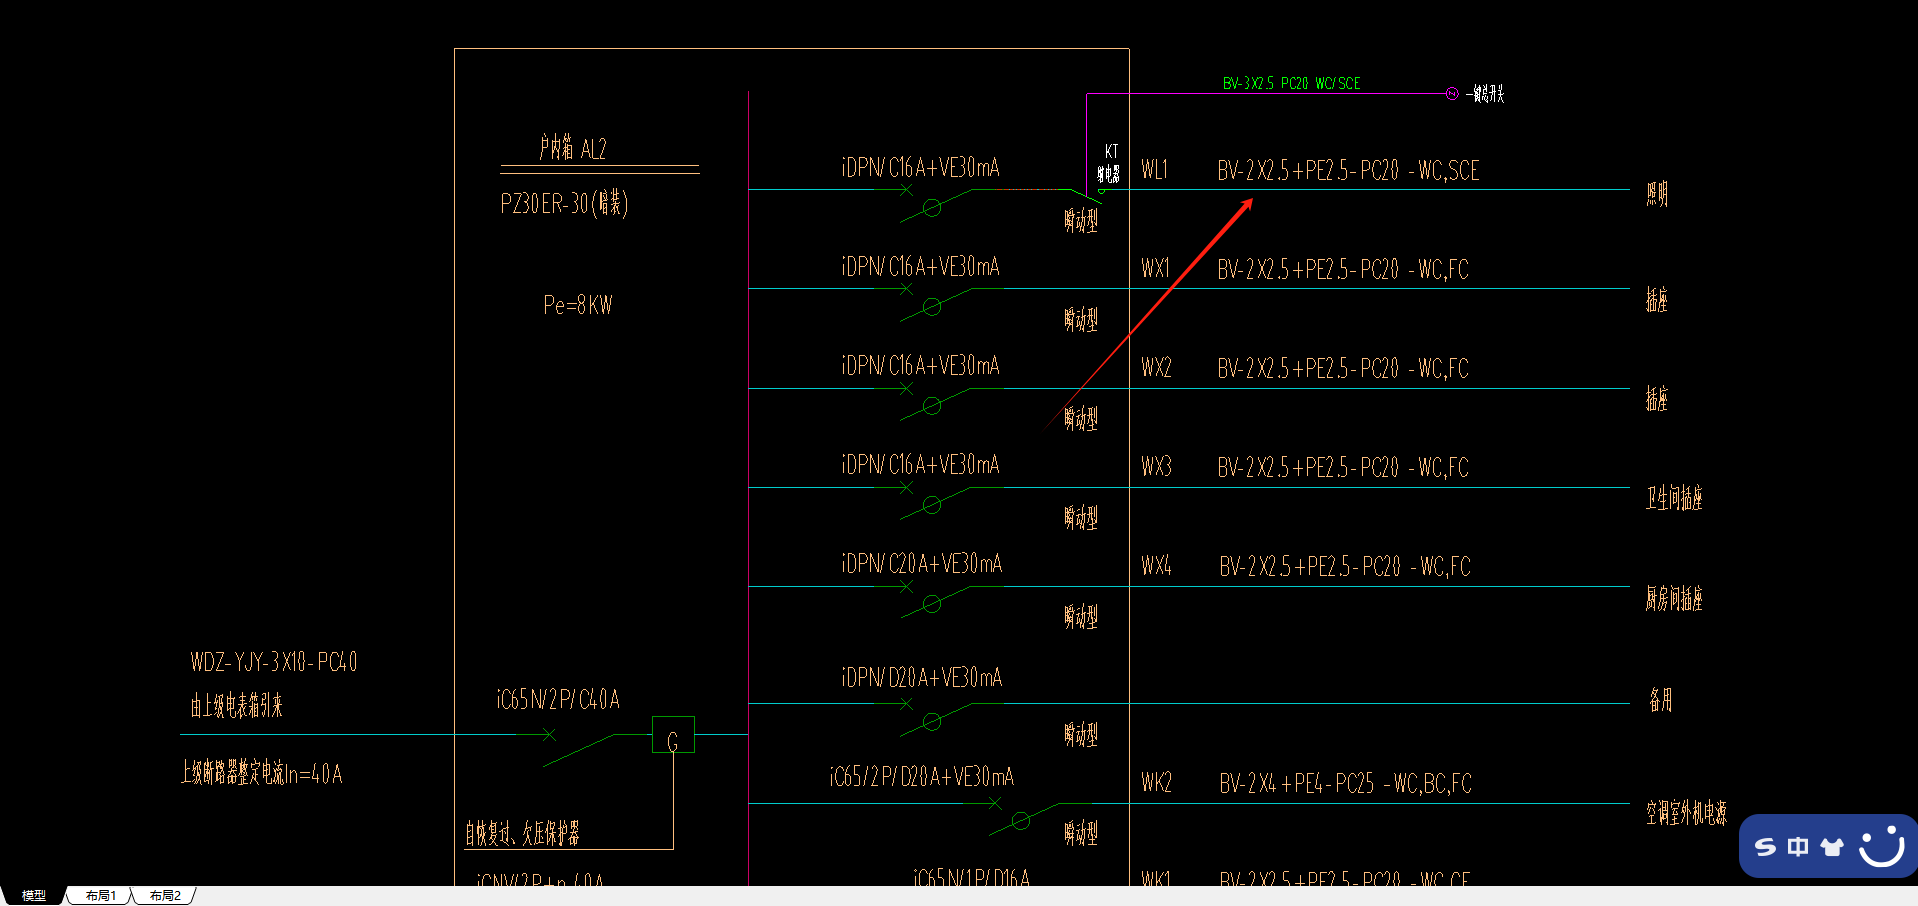Select the "BV-2X4+PE4-PC25 -WC,BC,FC" text
Viewport: 1918px width, 906px height.
click(1346, 784)
